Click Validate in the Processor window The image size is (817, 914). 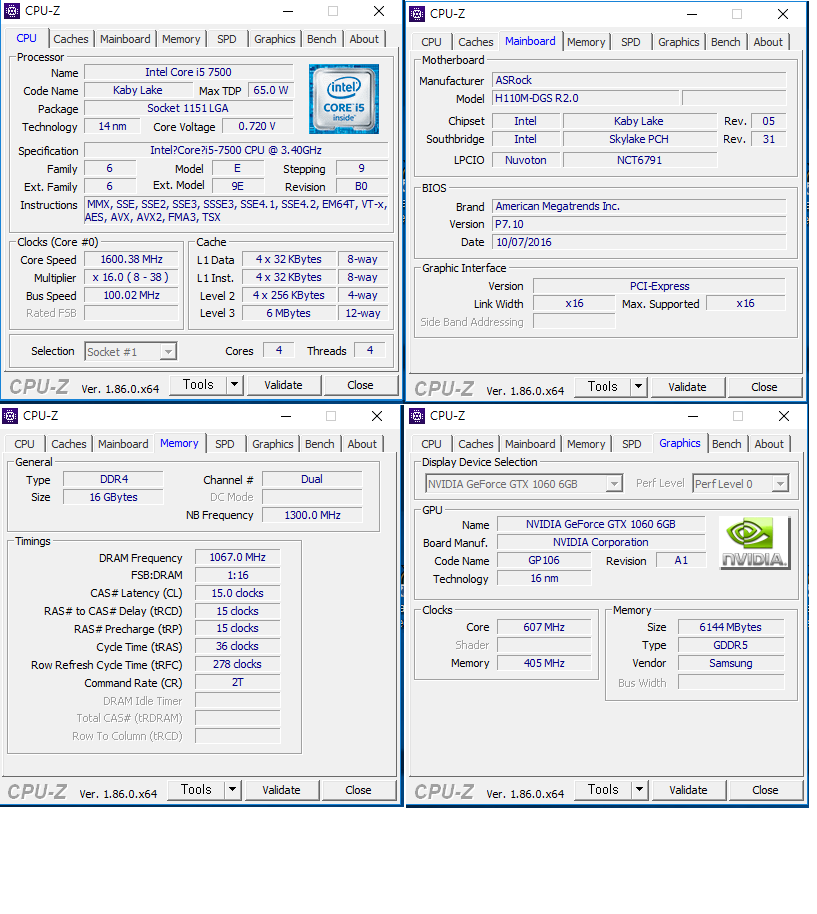coord(283,385)
